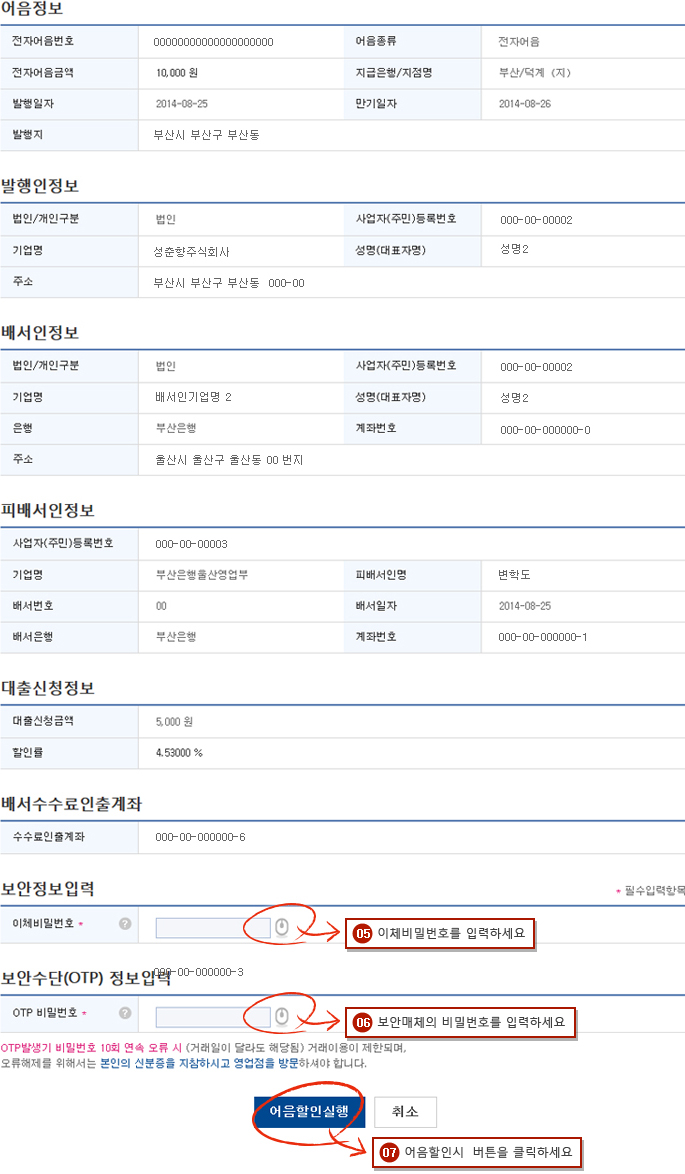The image size is (685, 1174).
Task: Select the 수수료인출계좌 value 000-00-000000-6
Action: pos(200,837)
